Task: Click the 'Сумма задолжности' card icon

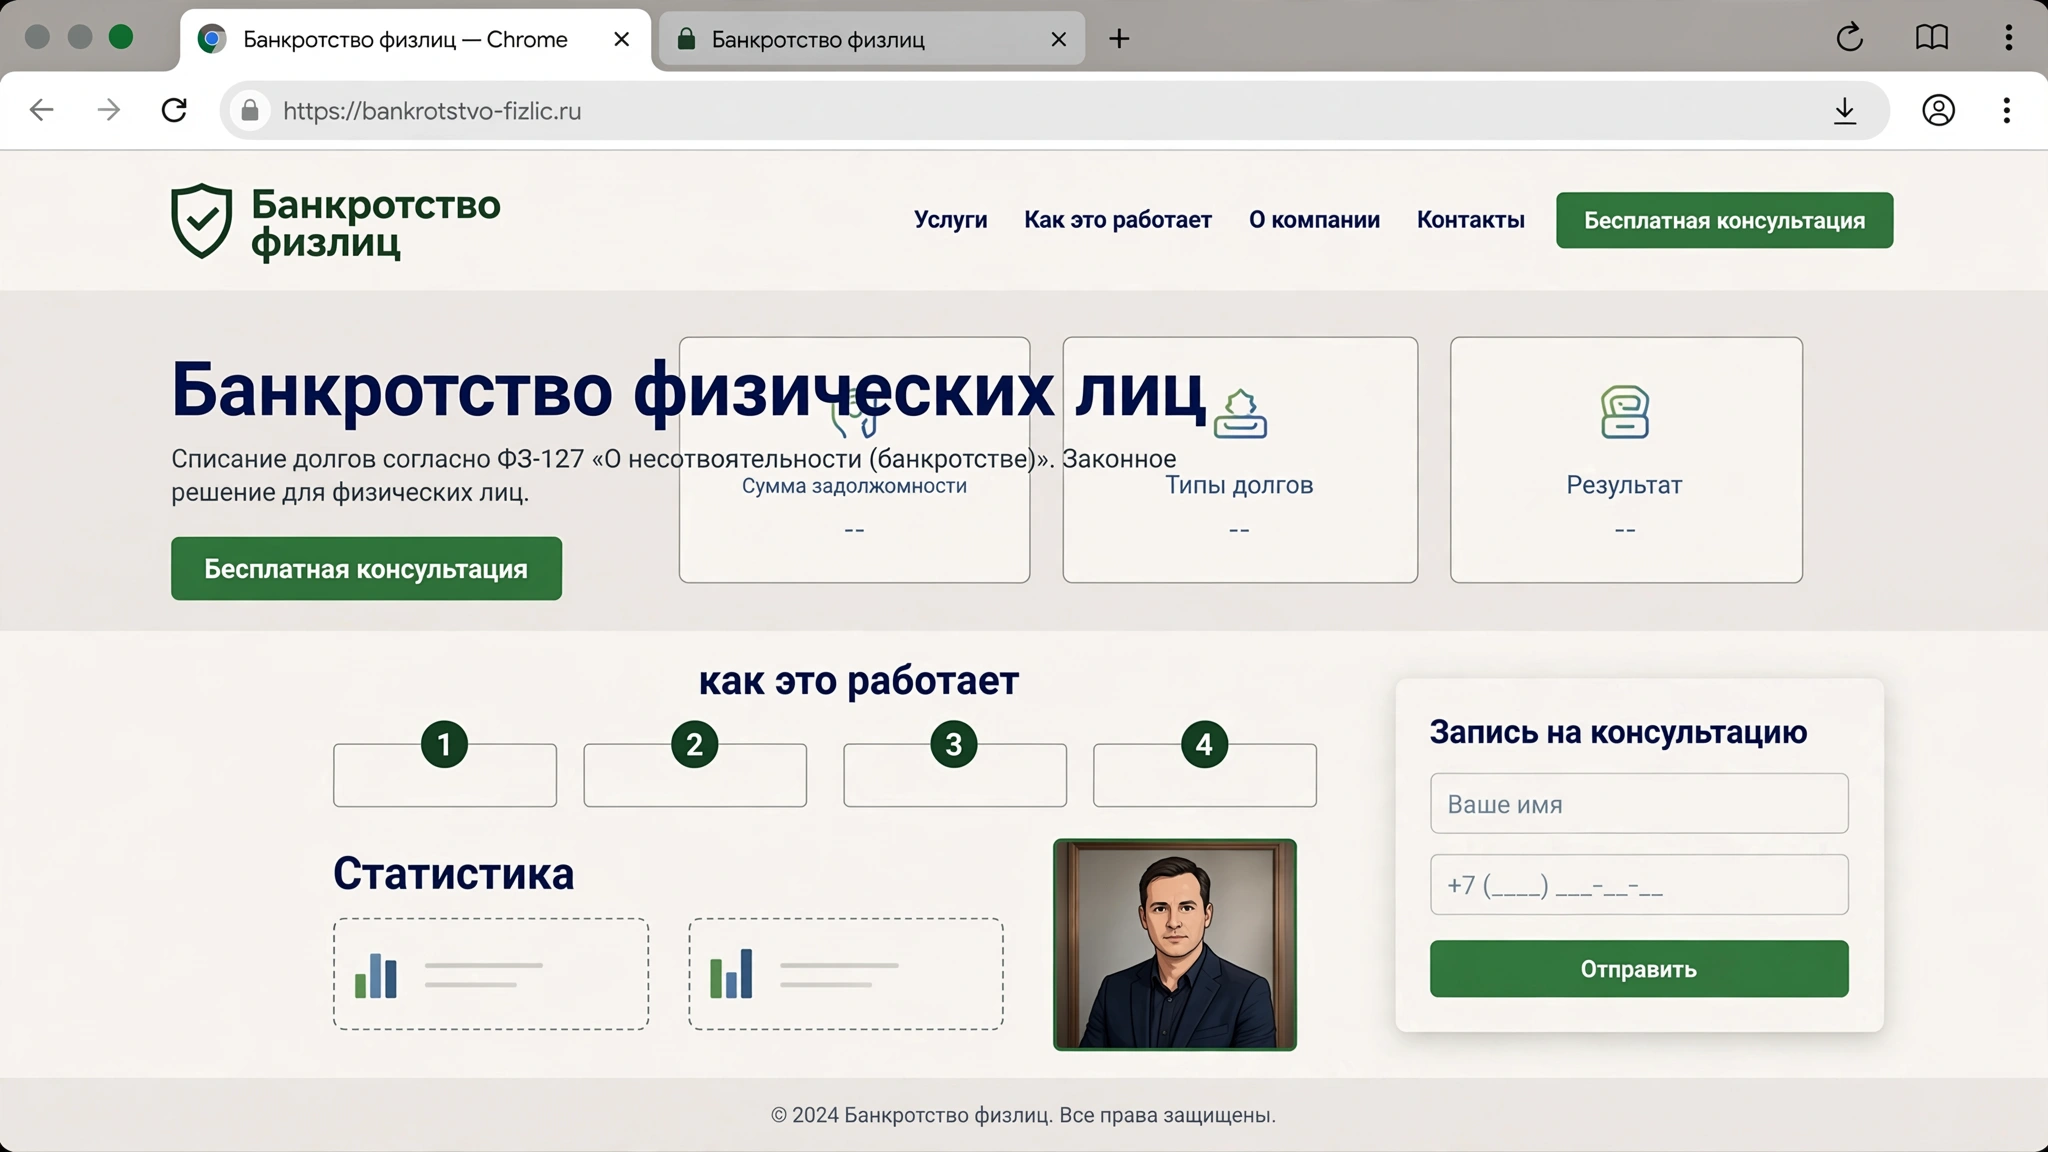Action: click(x=854, y=415)
